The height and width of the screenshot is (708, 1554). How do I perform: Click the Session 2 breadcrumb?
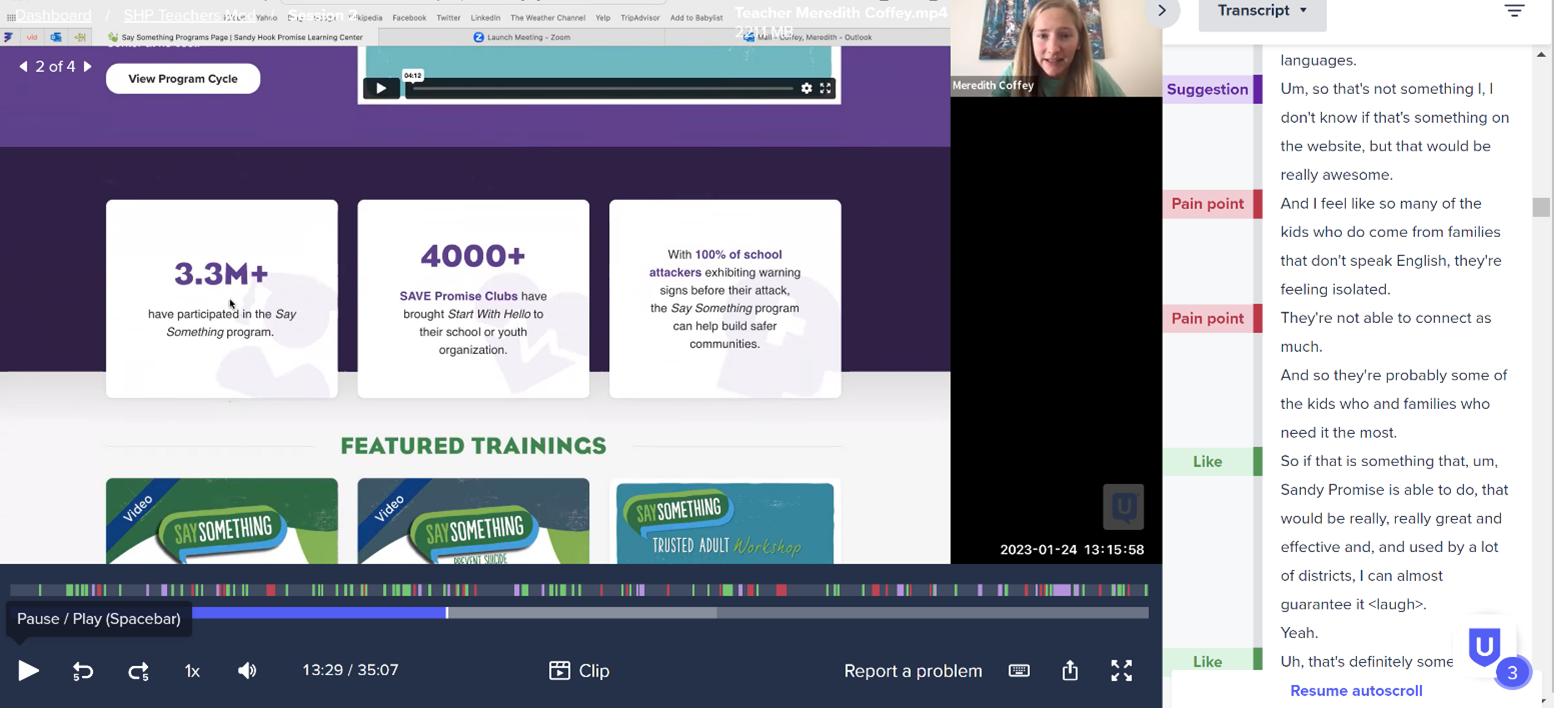coord(322,15)
